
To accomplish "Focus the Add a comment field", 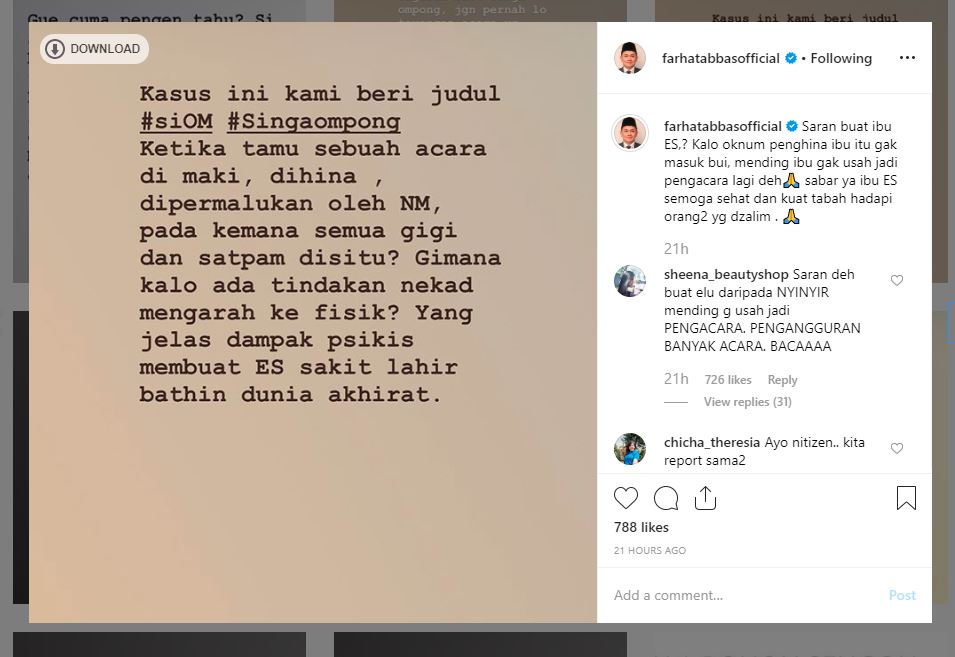I will click(746, 595).
